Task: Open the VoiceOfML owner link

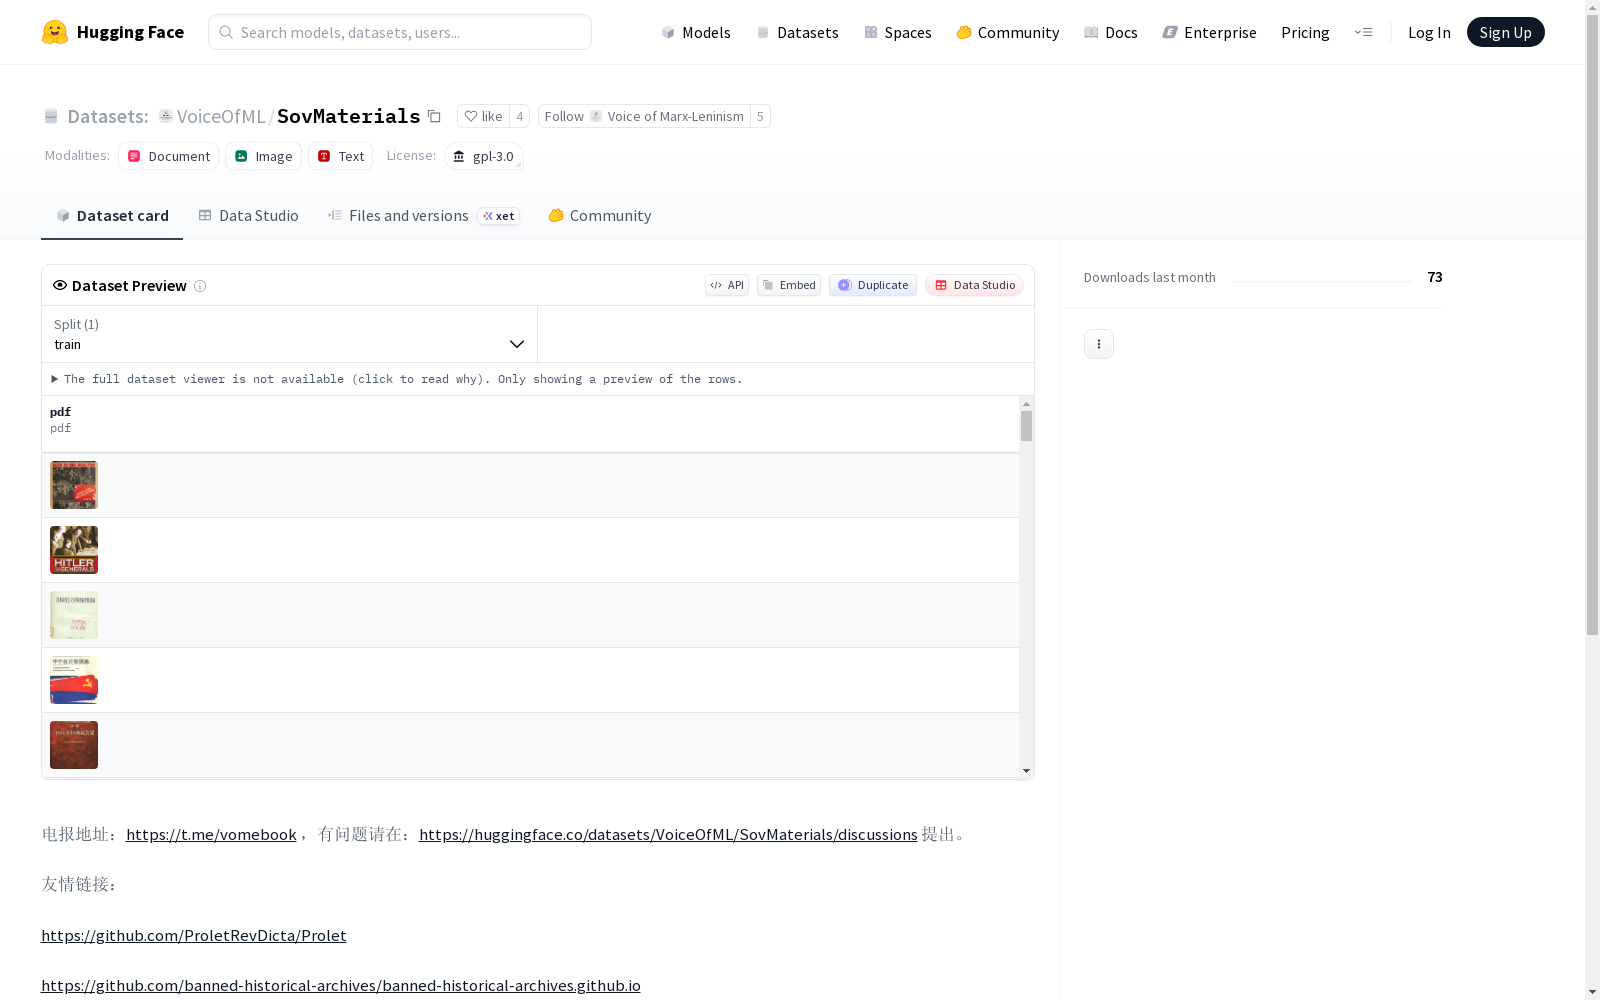Action: point(221,116)
